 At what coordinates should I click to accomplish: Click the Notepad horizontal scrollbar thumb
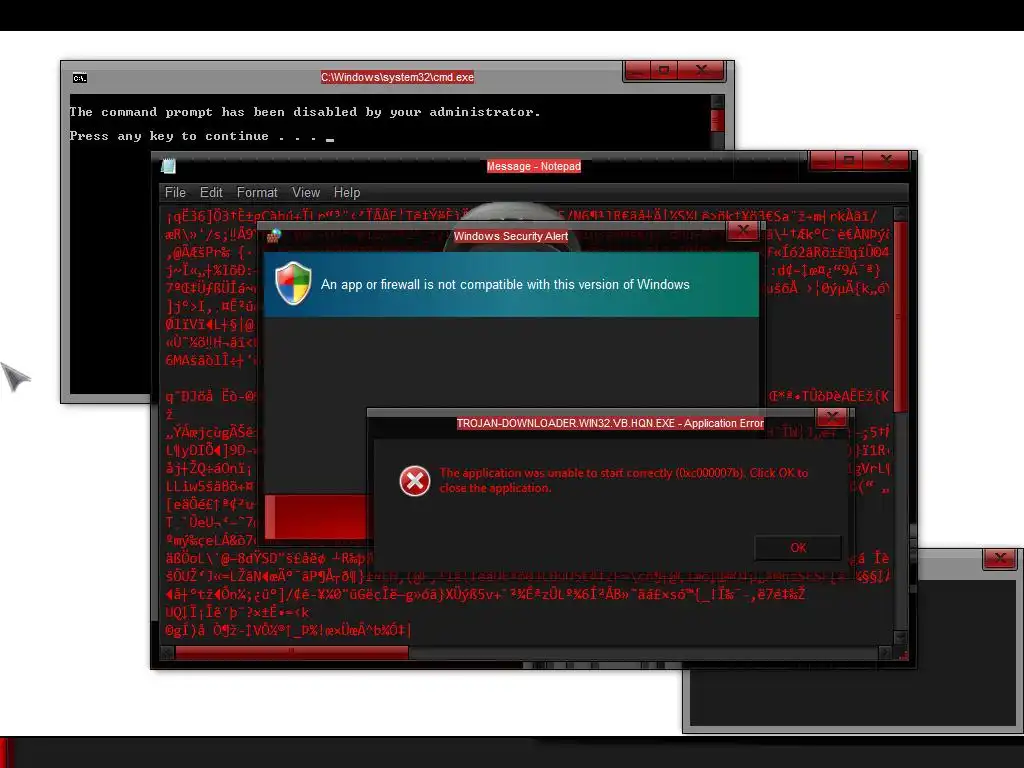(x=292, y=652)
